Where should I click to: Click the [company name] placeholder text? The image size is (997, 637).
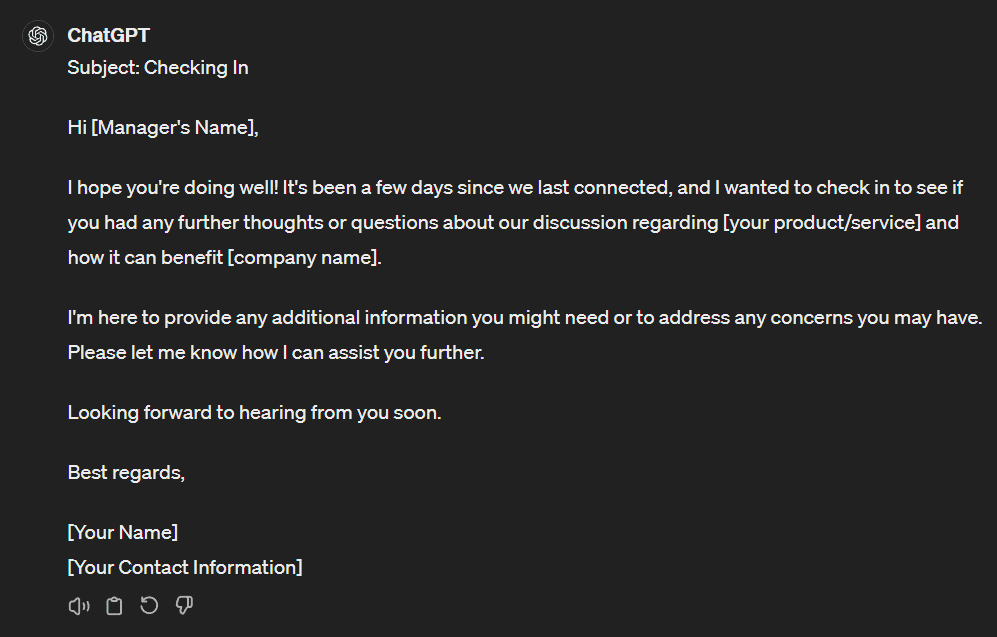pos(303,257)
